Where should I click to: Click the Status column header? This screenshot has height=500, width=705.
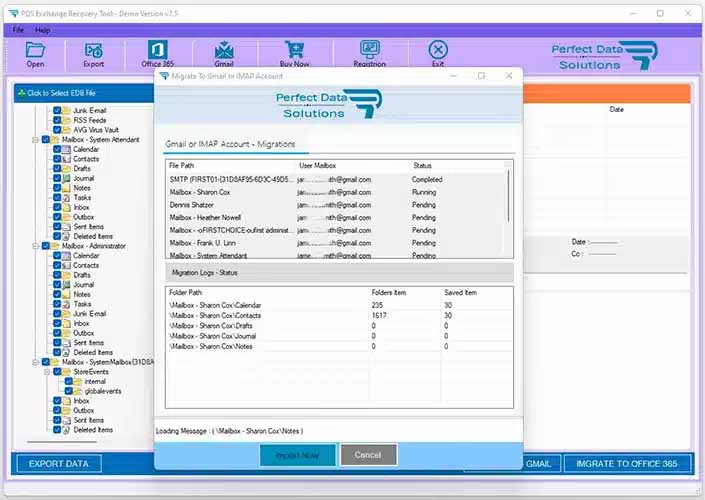[422, 165]
